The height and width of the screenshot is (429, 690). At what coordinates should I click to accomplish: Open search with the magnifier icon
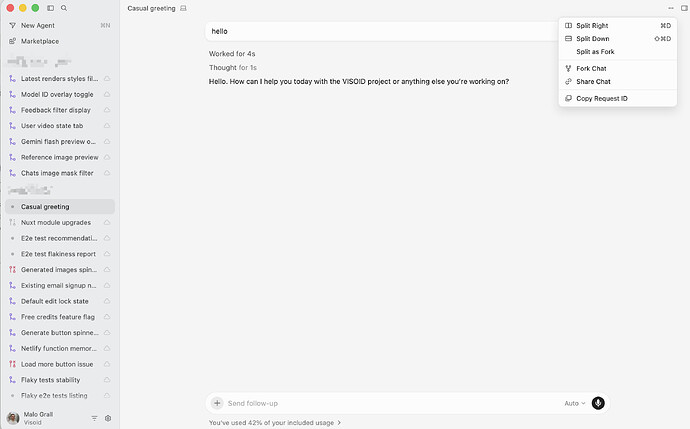64,8
